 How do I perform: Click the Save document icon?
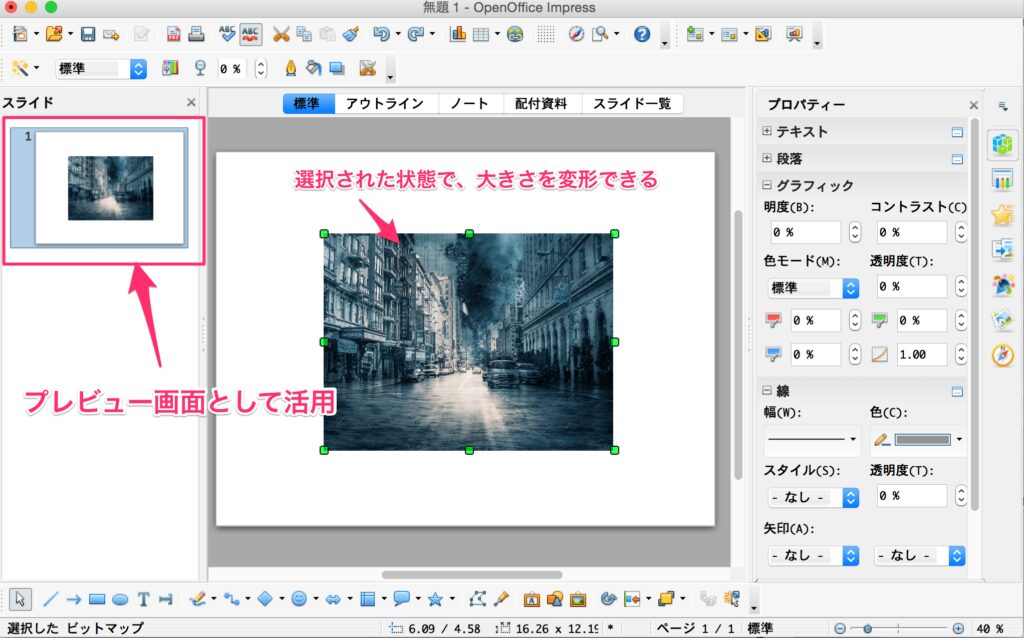pos(88,34)
